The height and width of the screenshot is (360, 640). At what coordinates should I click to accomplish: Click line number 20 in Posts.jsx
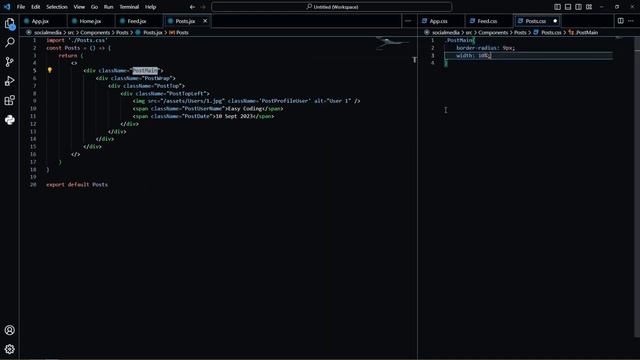33,184
